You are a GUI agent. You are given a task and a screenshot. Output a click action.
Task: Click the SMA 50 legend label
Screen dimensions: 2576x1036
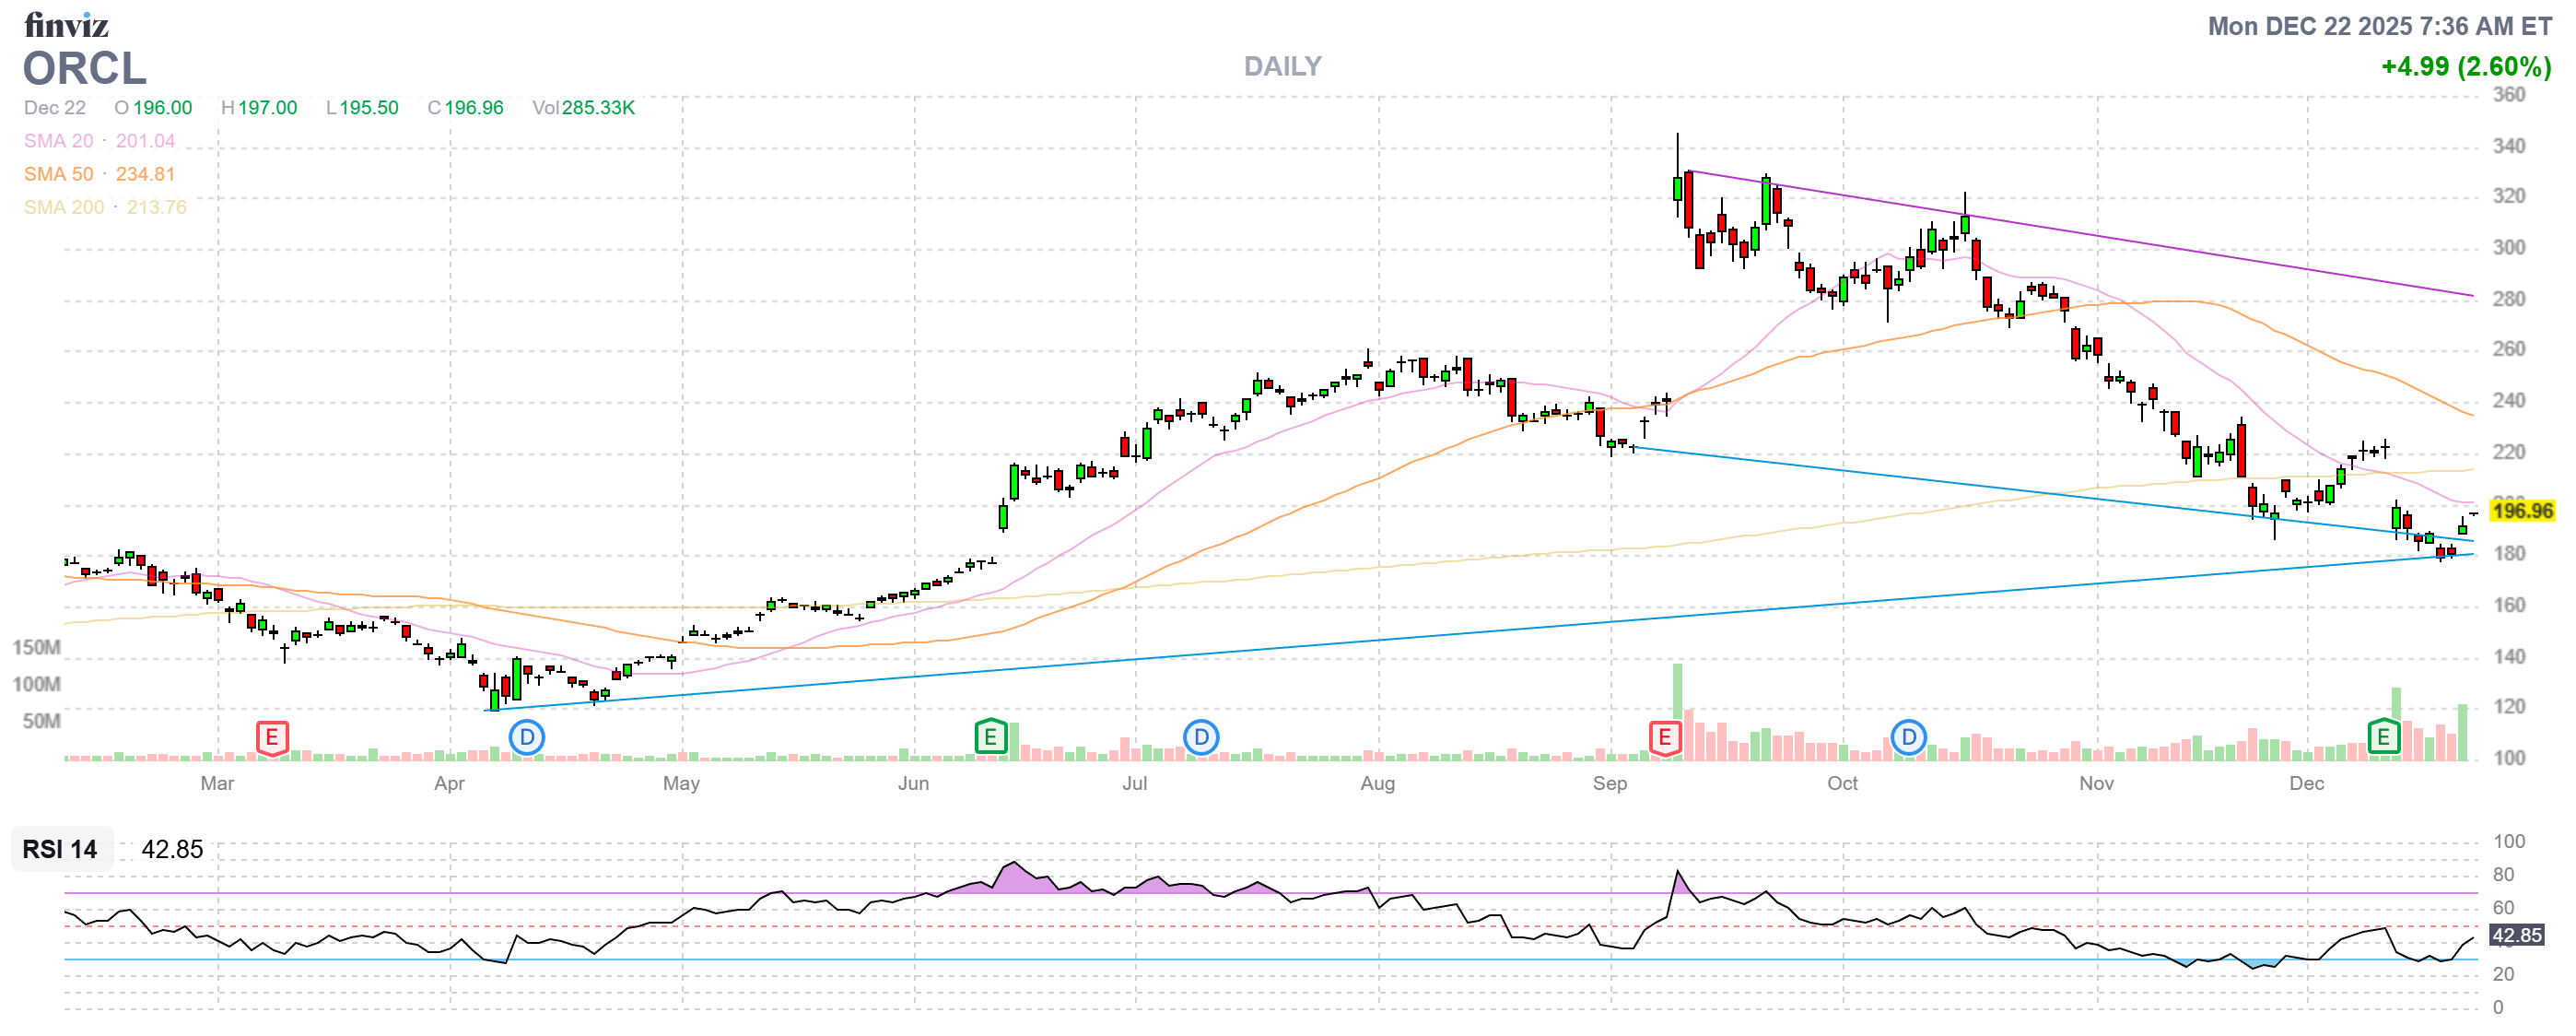[x=58, y=174]
